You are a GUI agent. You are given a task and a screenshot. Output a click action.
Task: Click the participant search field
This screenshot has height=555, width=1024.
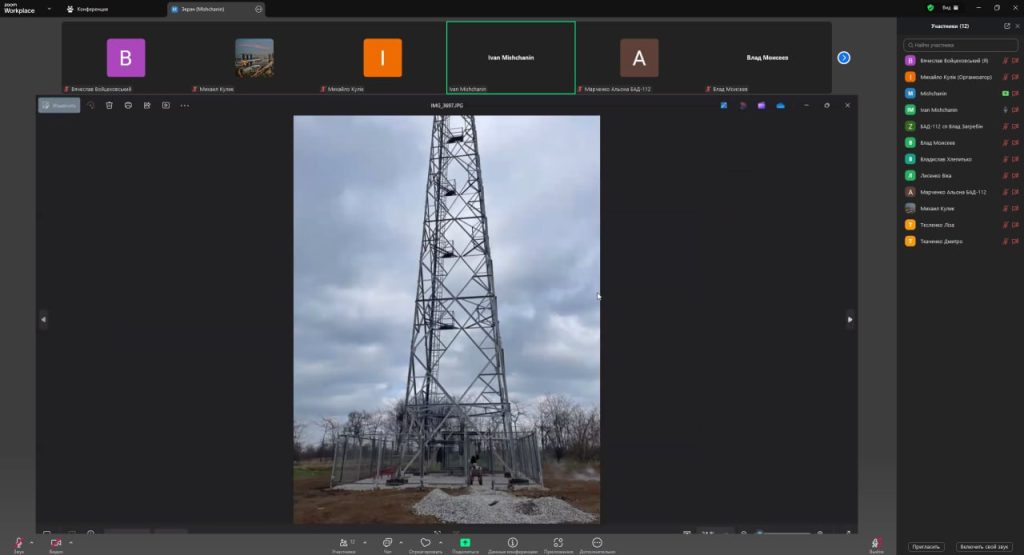[960, 45]
